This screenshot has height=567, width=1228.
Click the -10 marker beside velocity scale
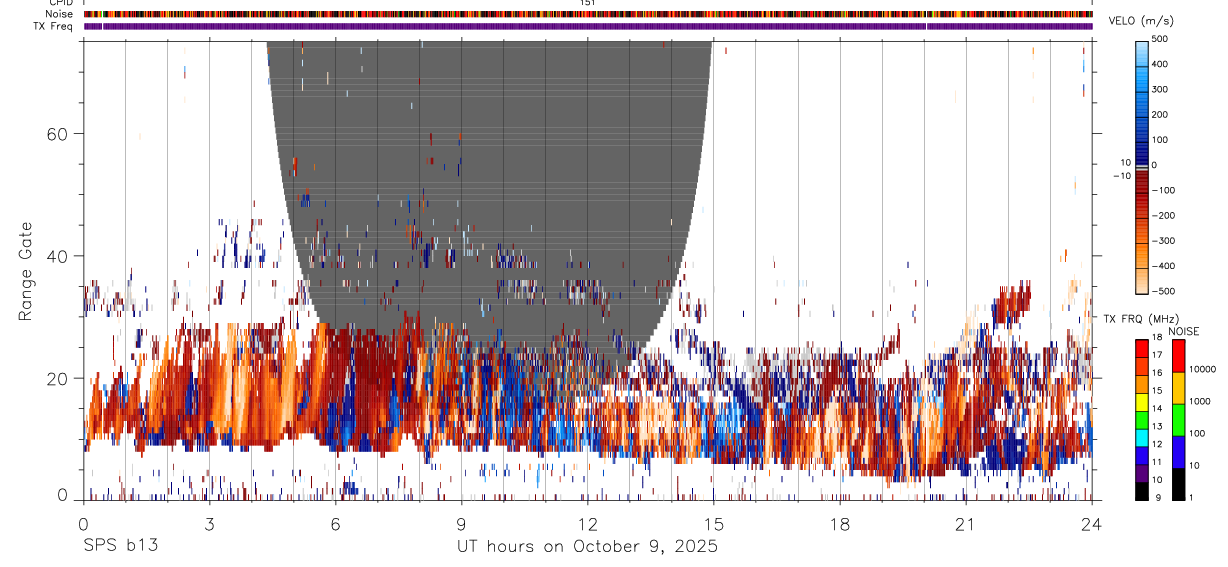[x=1121, y=176]
